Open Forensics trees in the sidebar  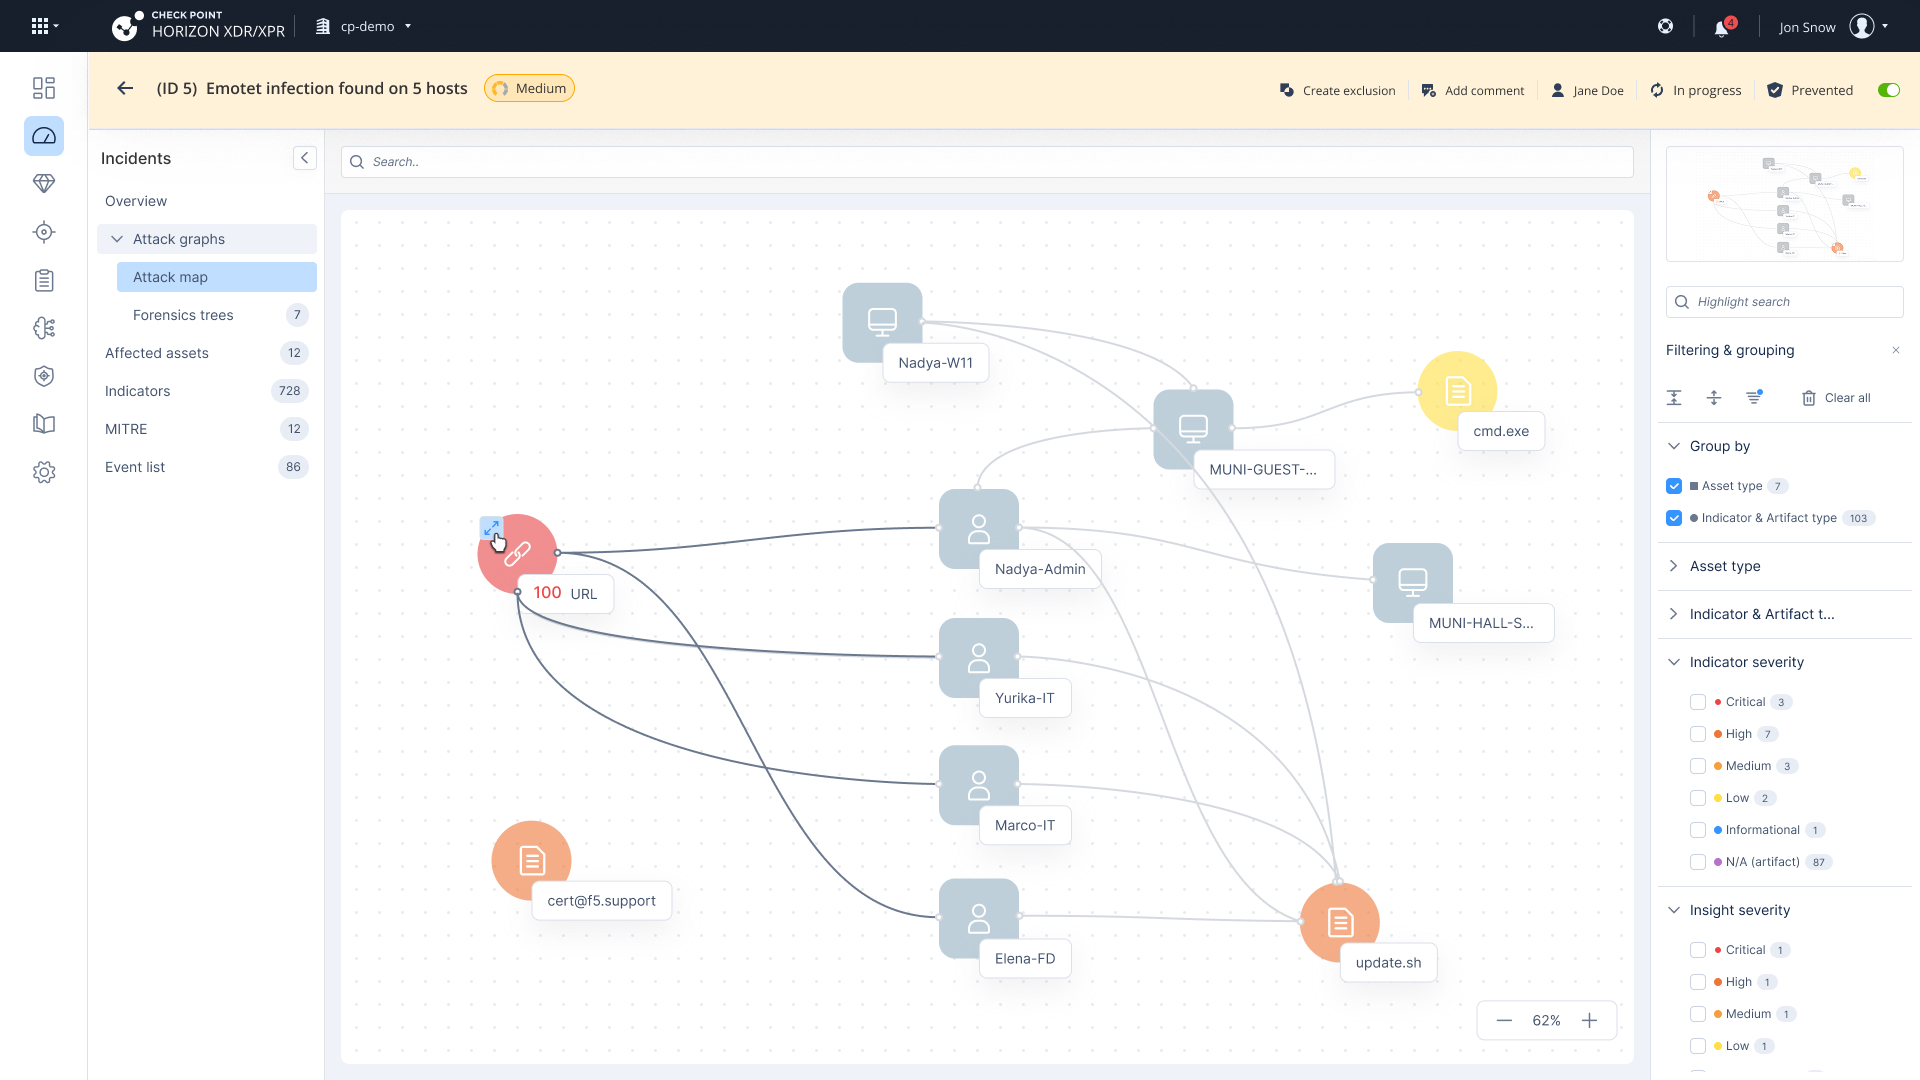[x=183, y=315]
